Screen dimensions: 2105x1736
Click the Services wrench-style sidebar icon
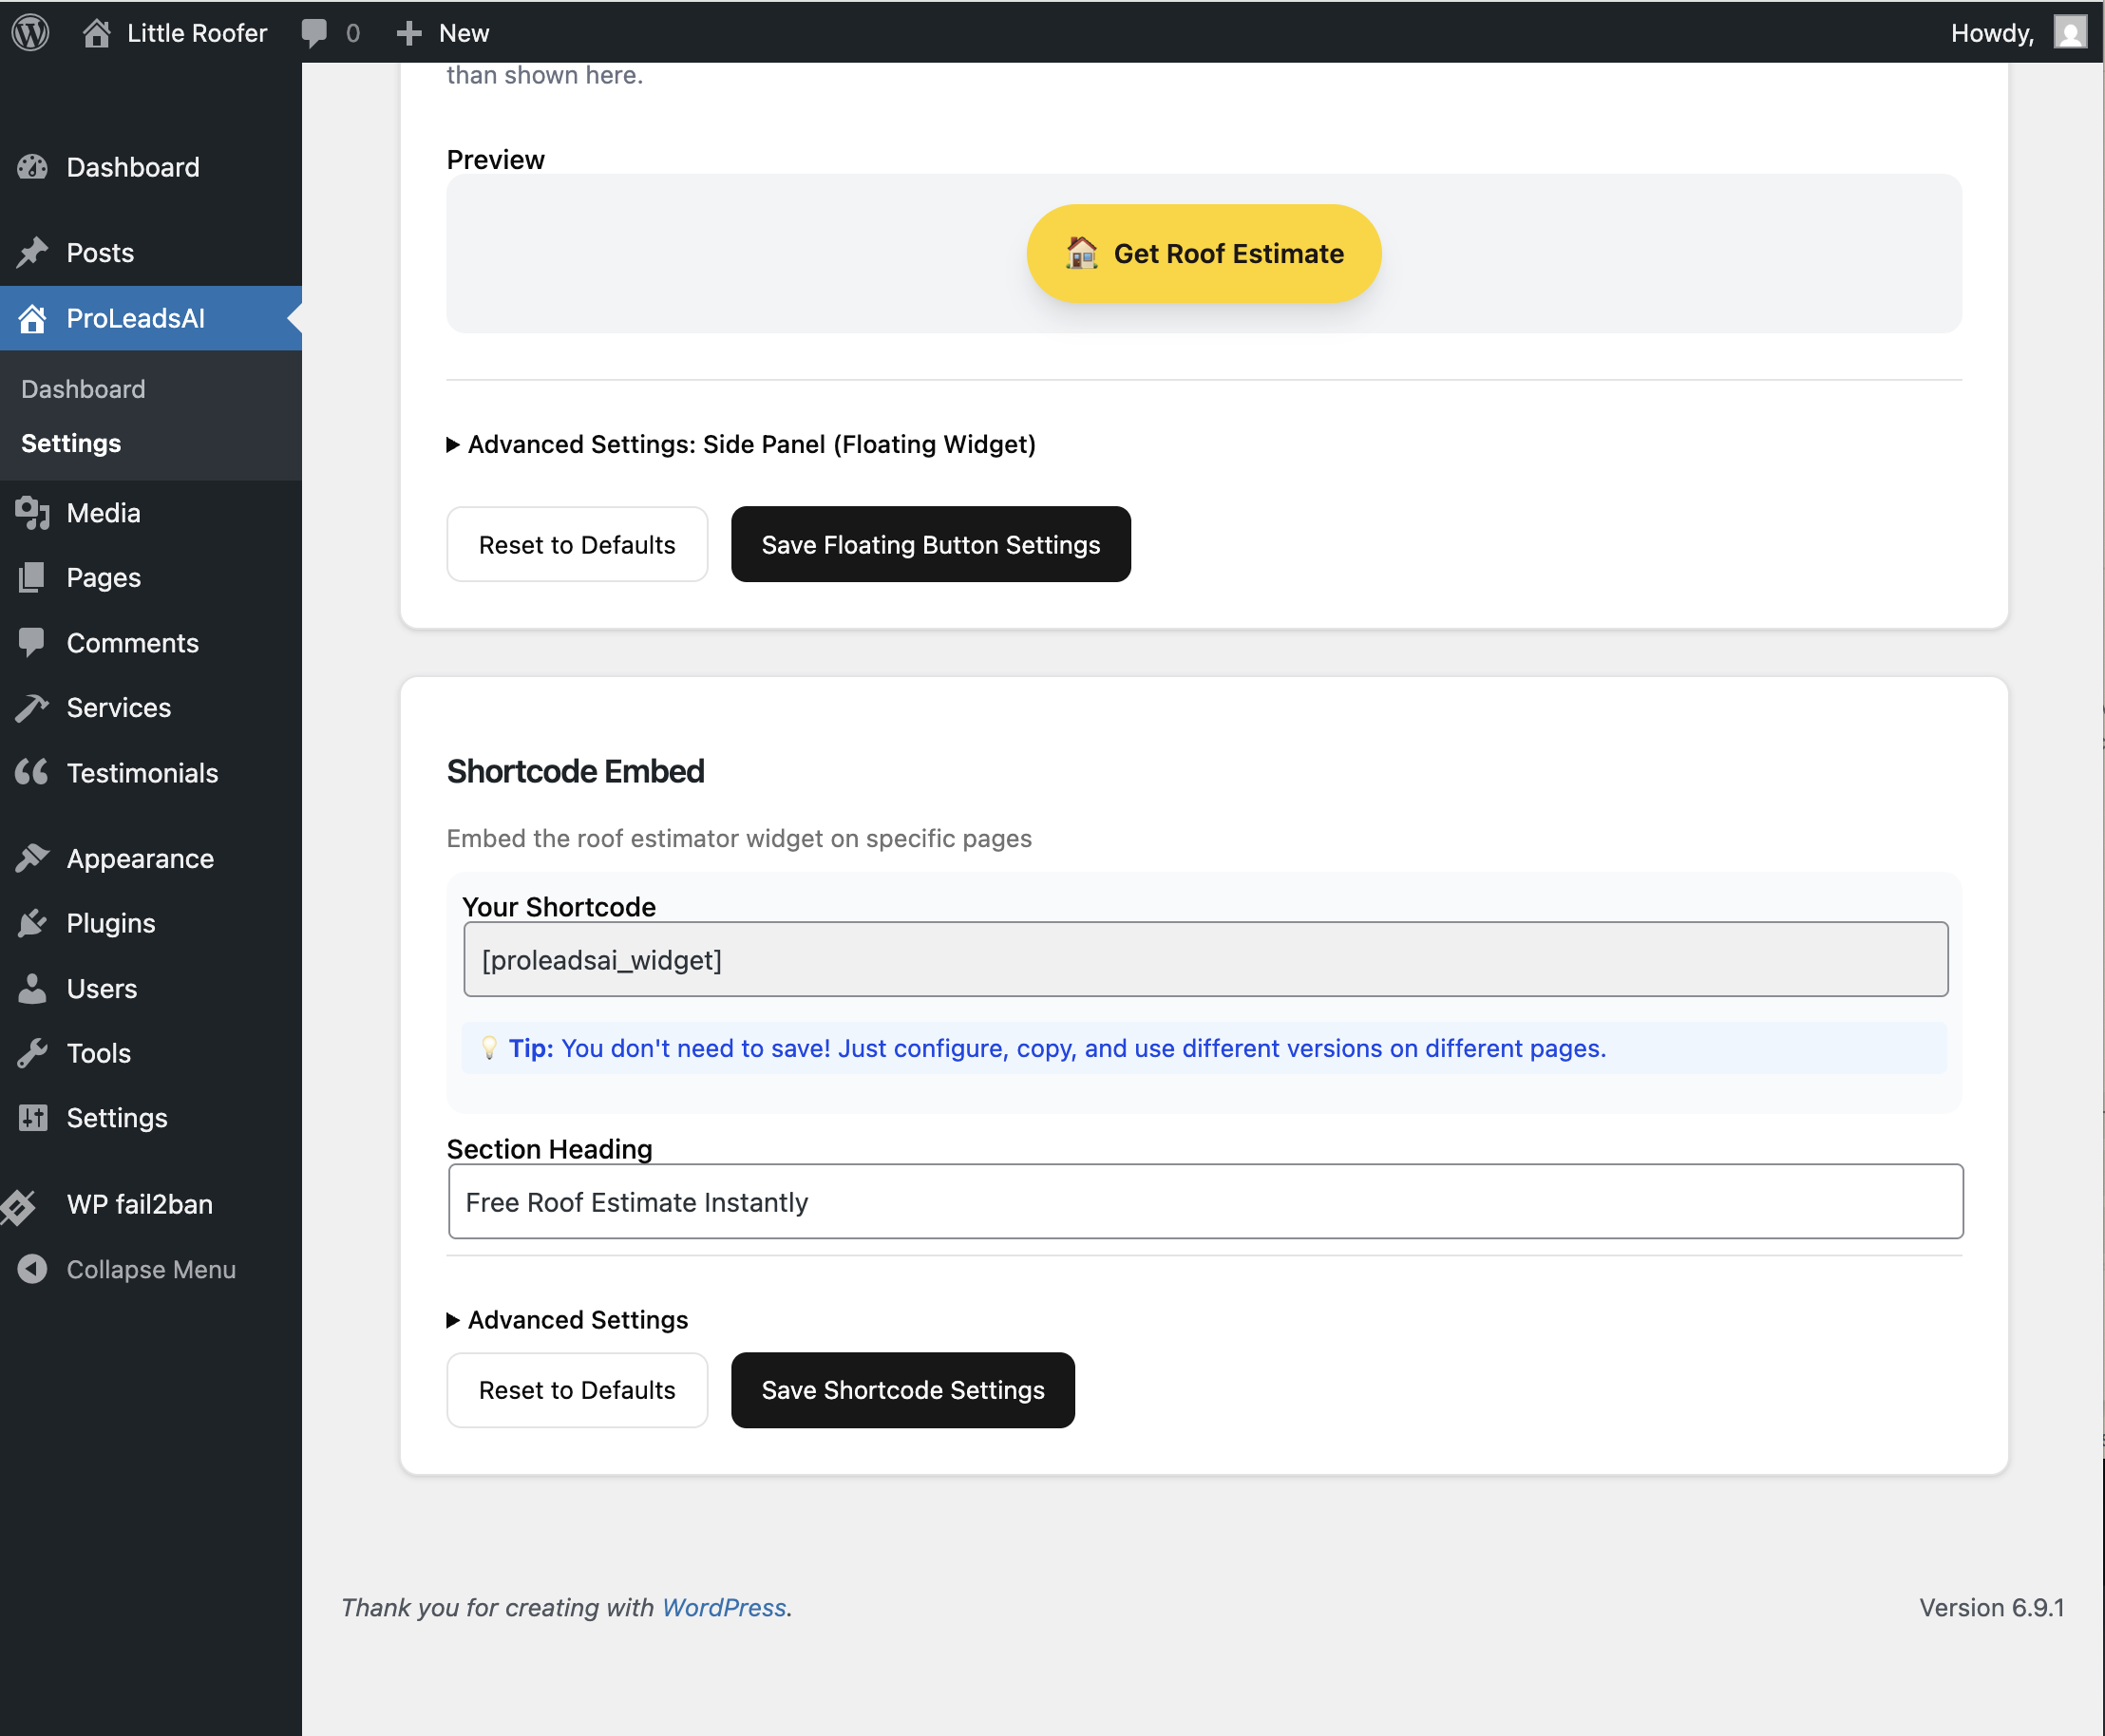(33, 707)
